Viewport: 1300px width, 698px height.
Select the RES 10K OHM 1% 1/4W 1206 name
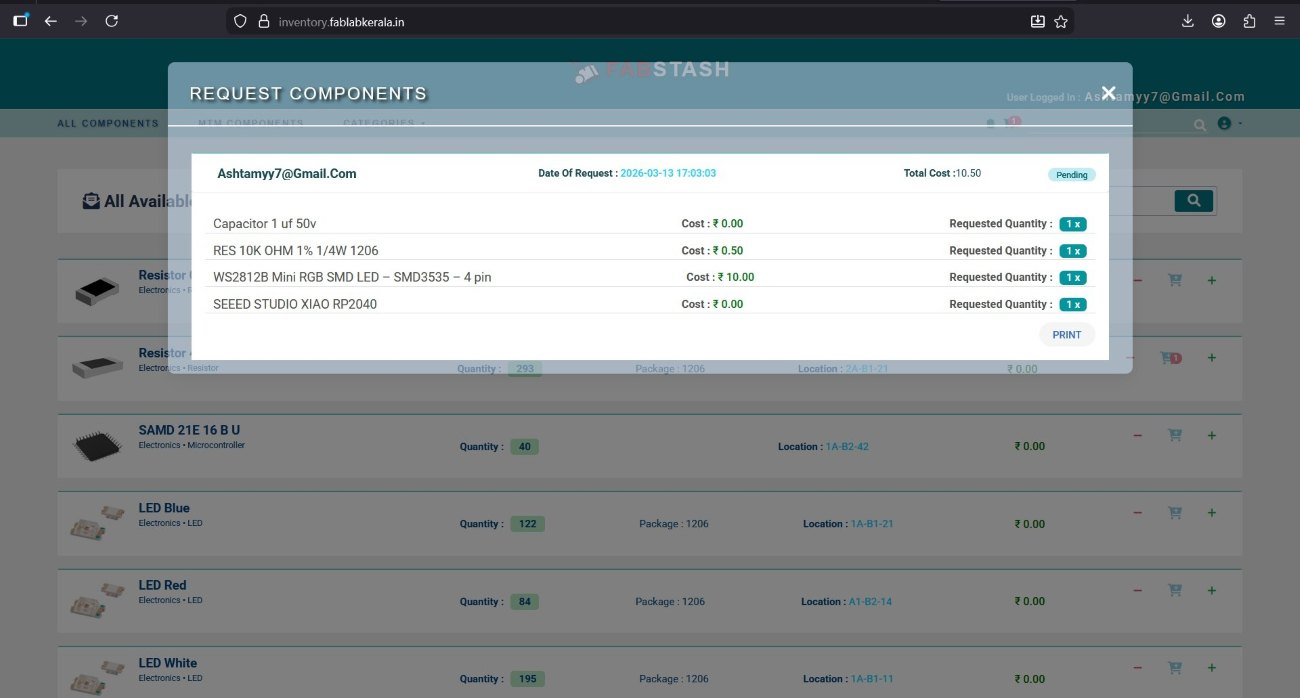click(296, 251)
